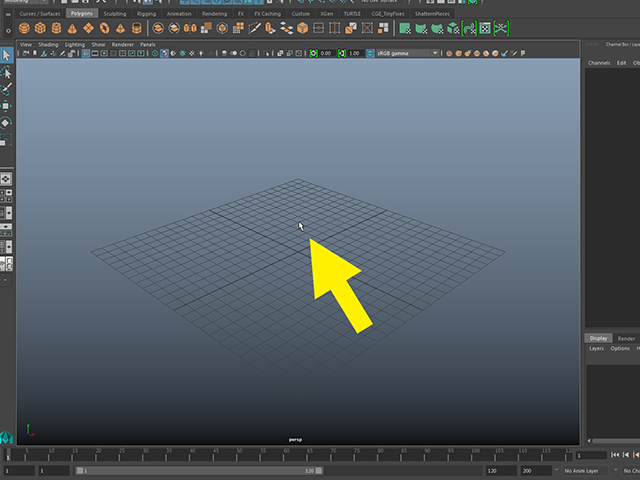Screen dimensions: 640x480
Task: Toggle view transform color management button
Action: coord(370,53)
